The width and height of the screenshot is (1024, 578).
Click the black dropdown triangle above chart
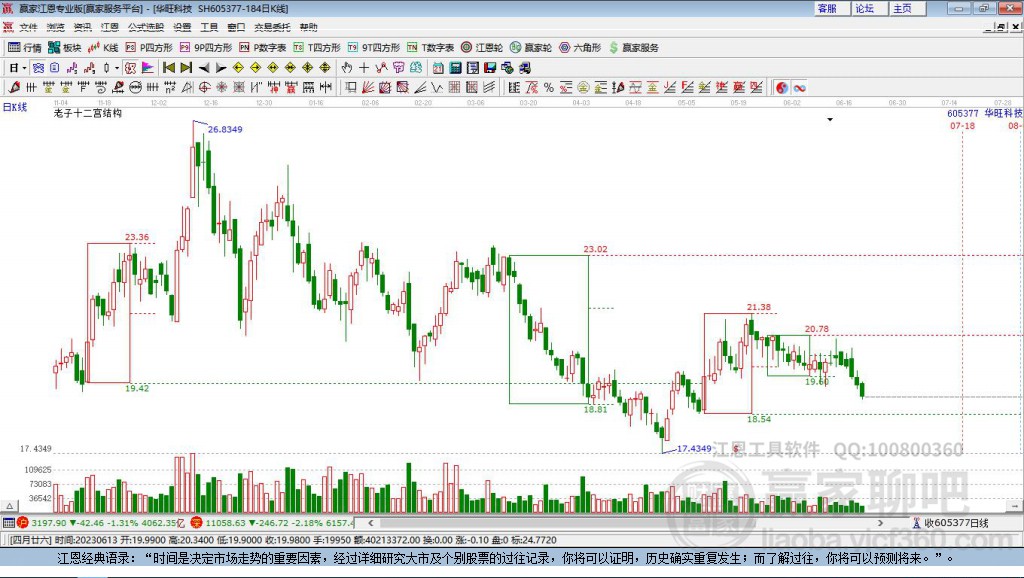point(830,120)
